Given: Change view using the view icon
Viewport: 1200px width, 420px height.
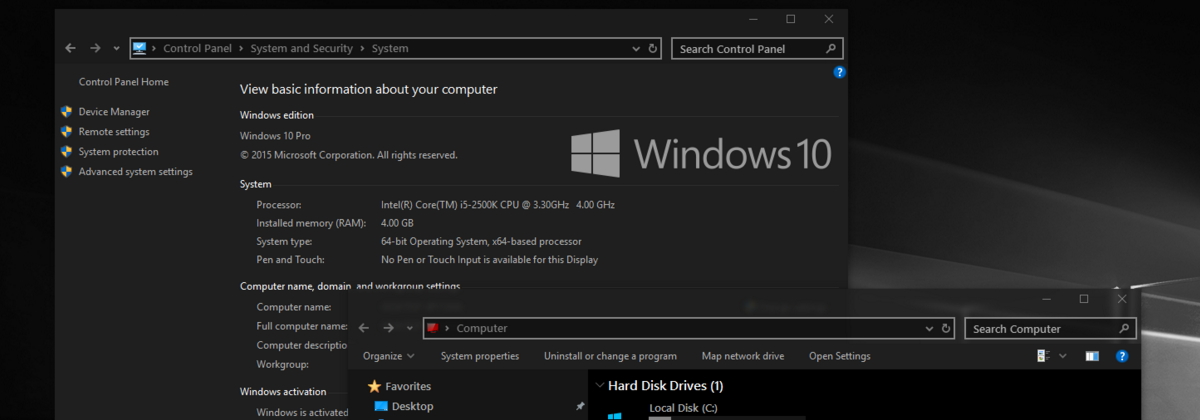Looking at the screenshot, I should (1044, 356).
